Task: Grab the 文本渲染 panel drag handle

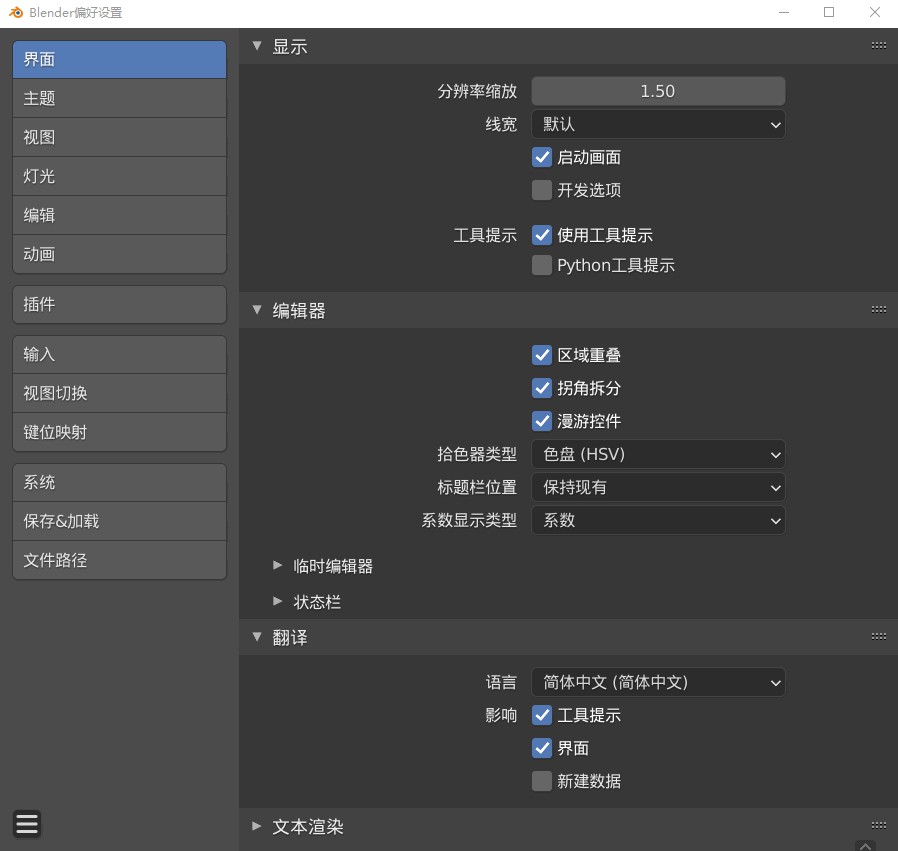Action: (x=879, y=825)
